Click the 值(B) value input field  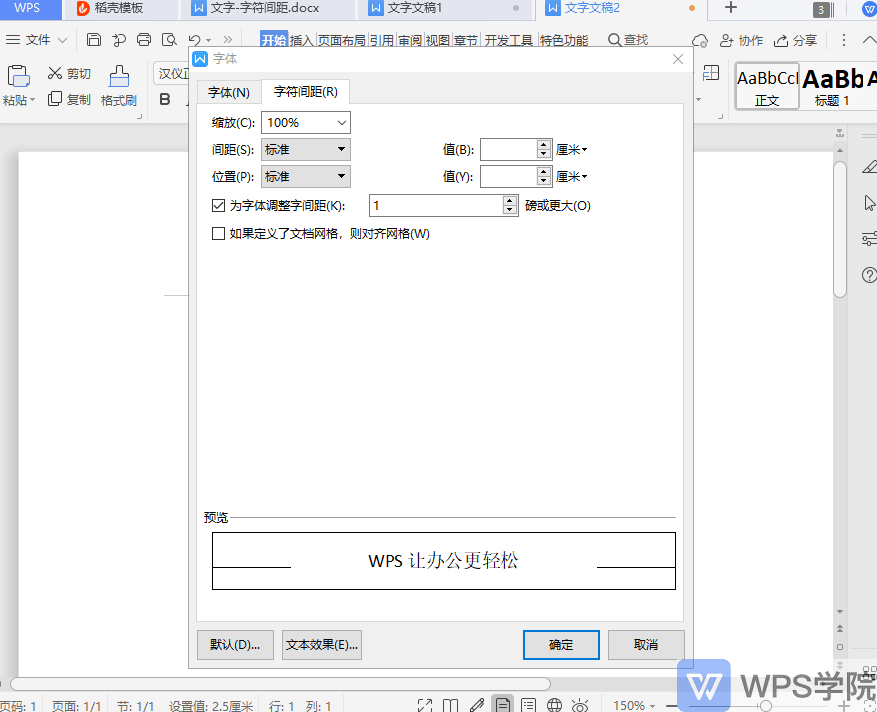click(510, 149)
